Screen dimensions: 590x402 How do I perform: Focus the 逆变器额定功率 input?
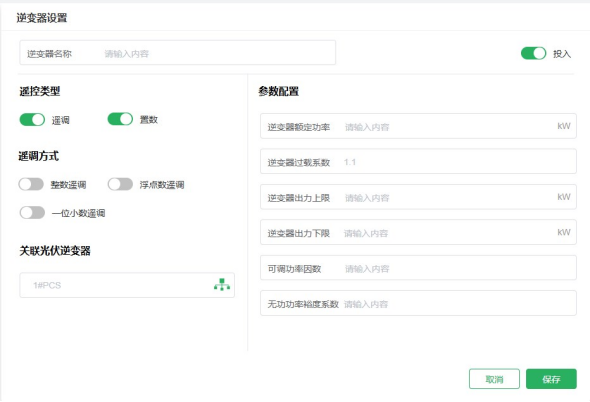tap(418, 126)
